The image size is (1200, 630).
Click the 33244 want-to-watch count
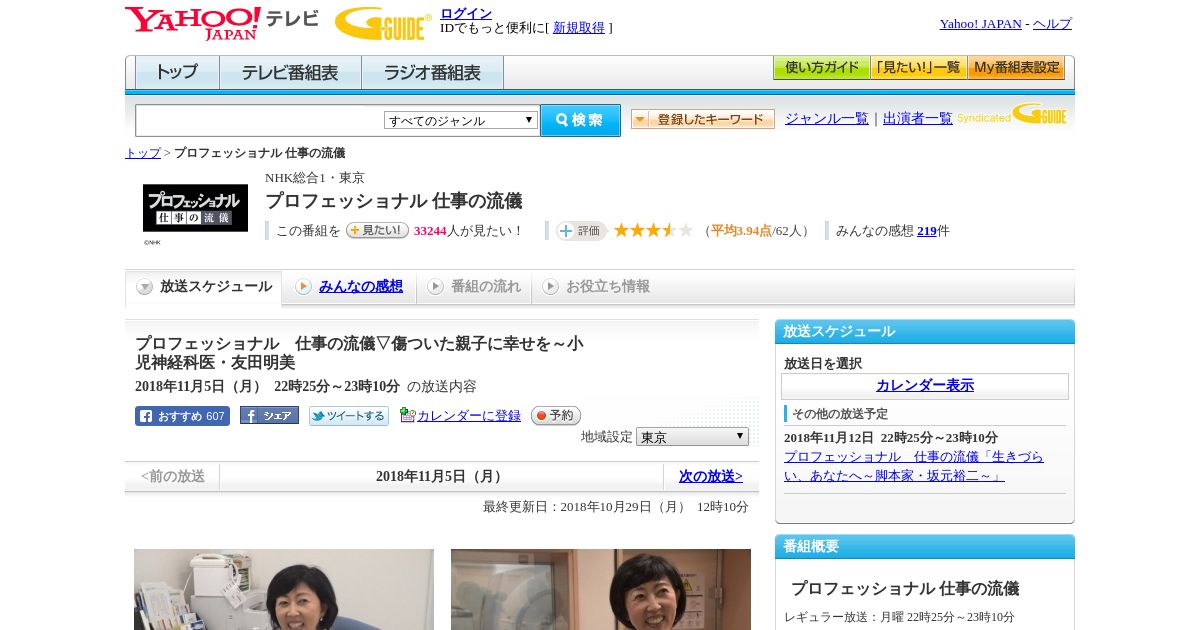point(430,231)
